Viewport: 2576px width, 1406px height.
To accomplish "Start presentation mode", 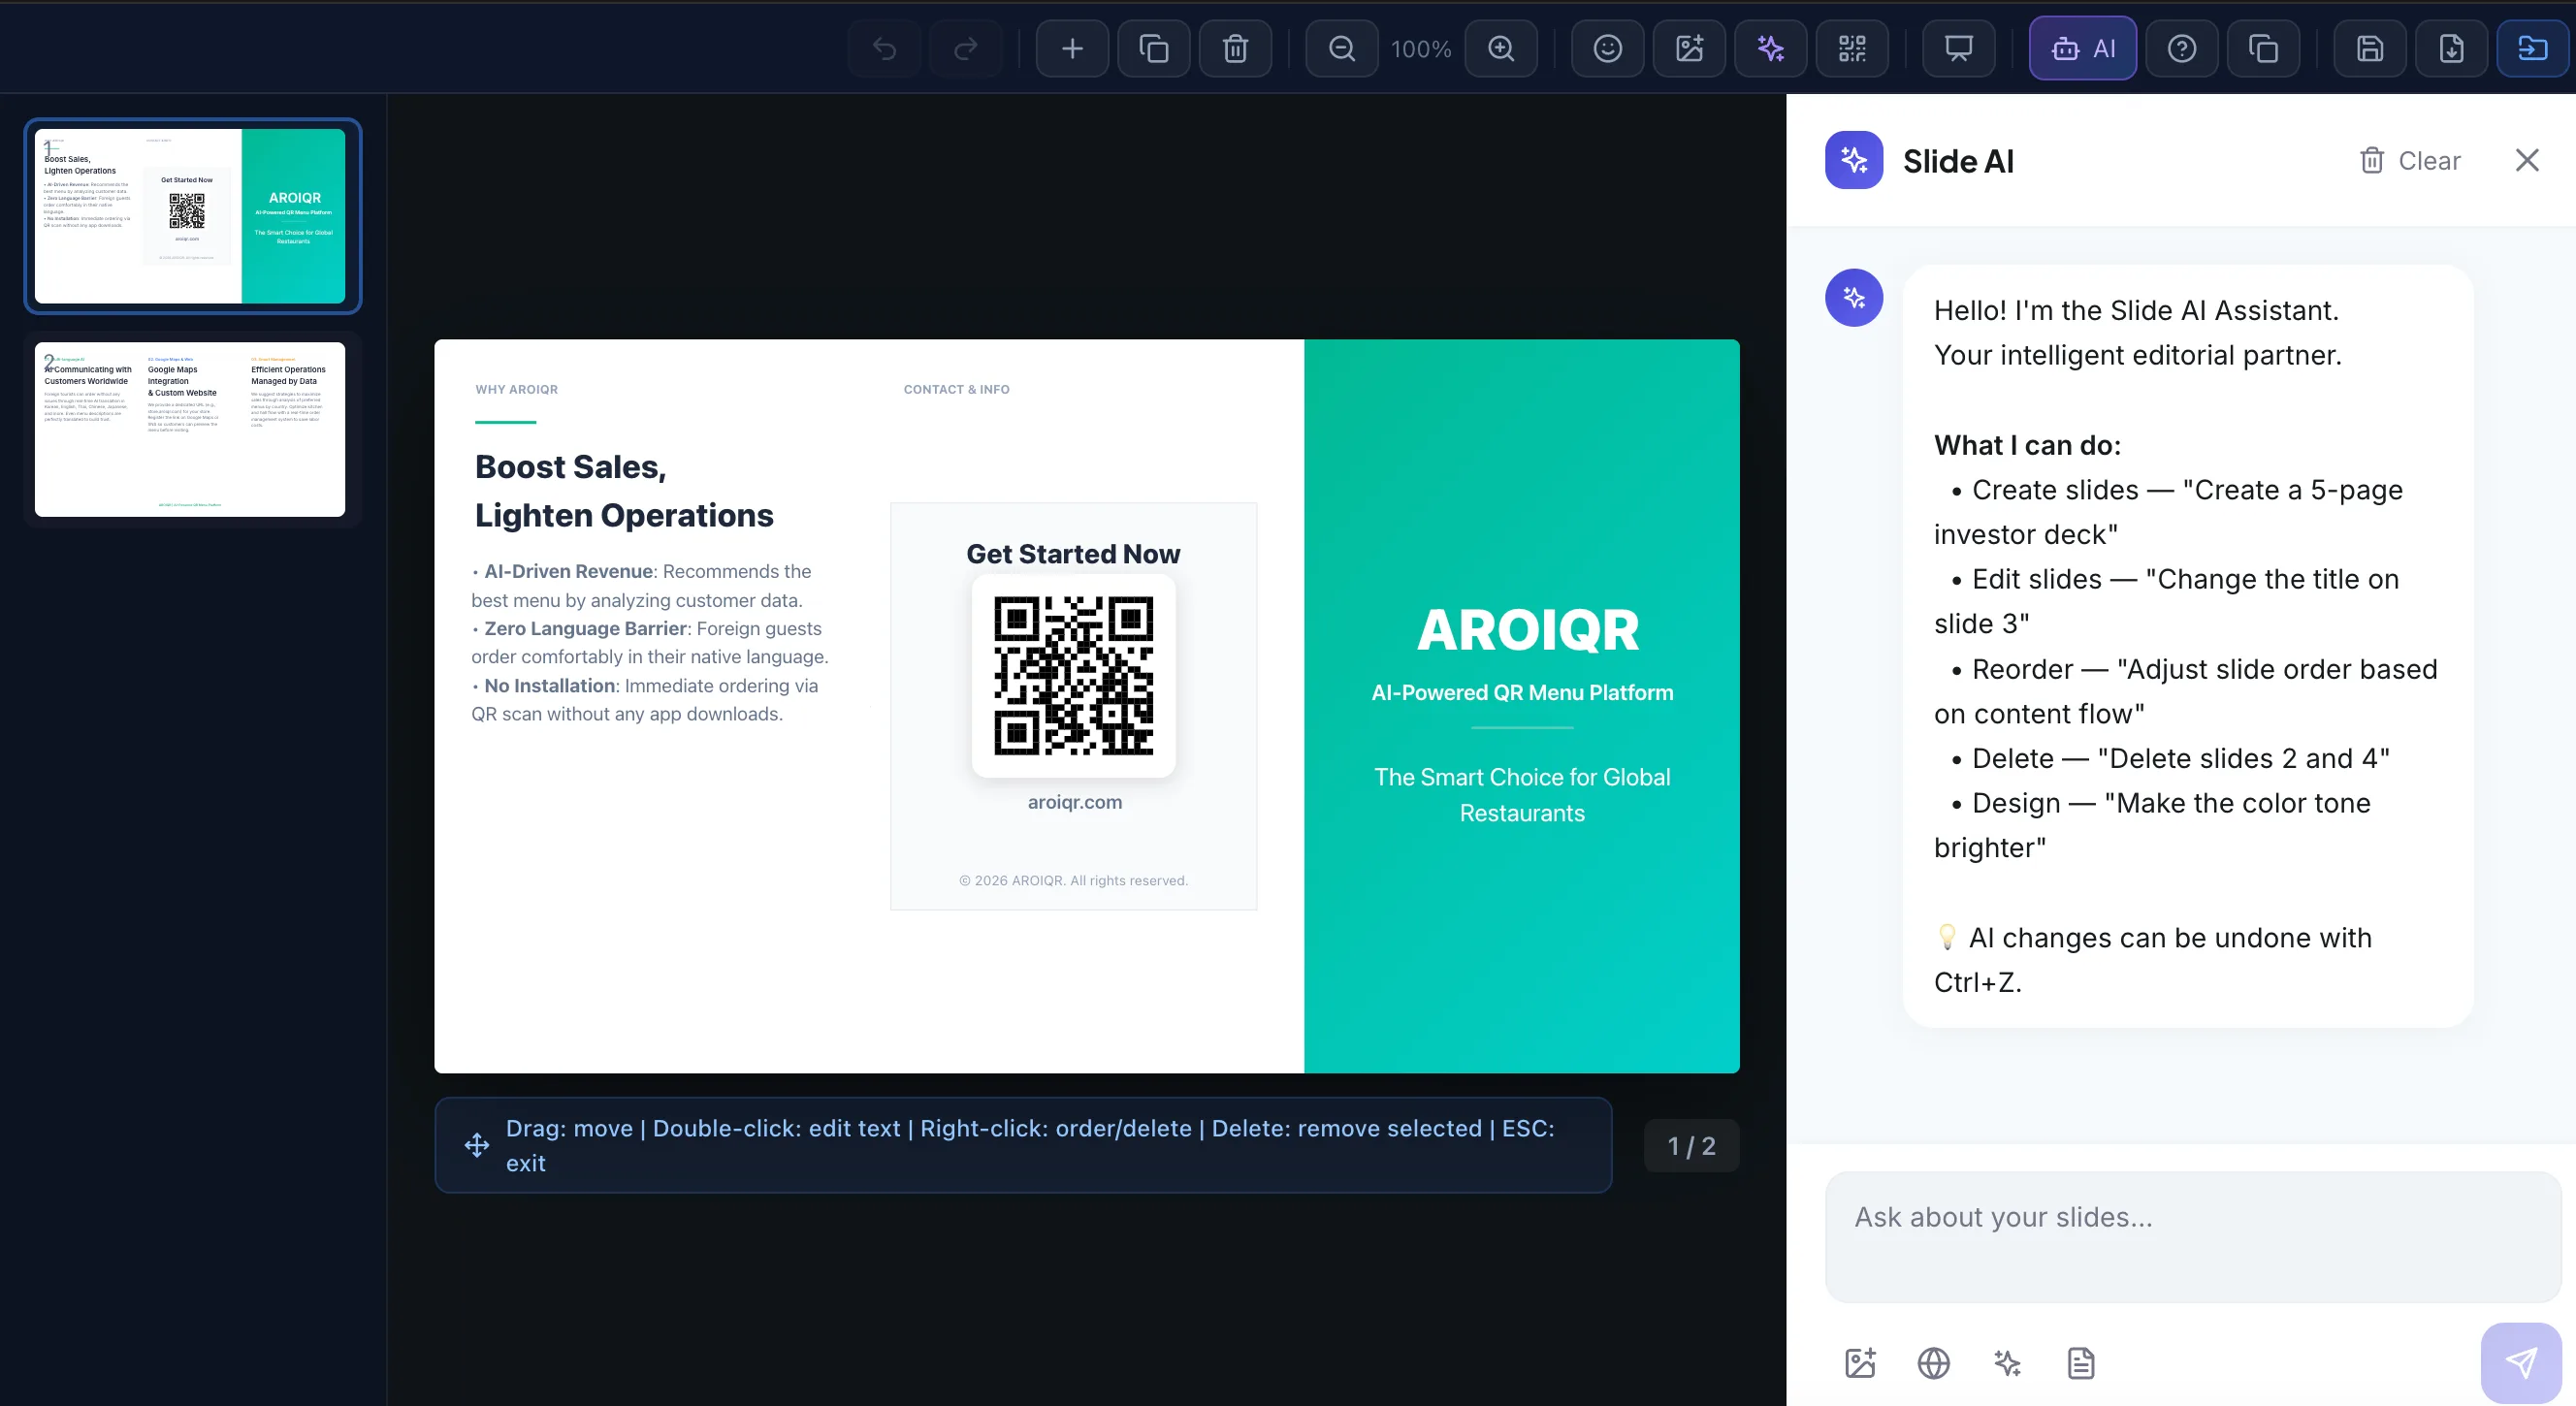I will coord(1959,48).
